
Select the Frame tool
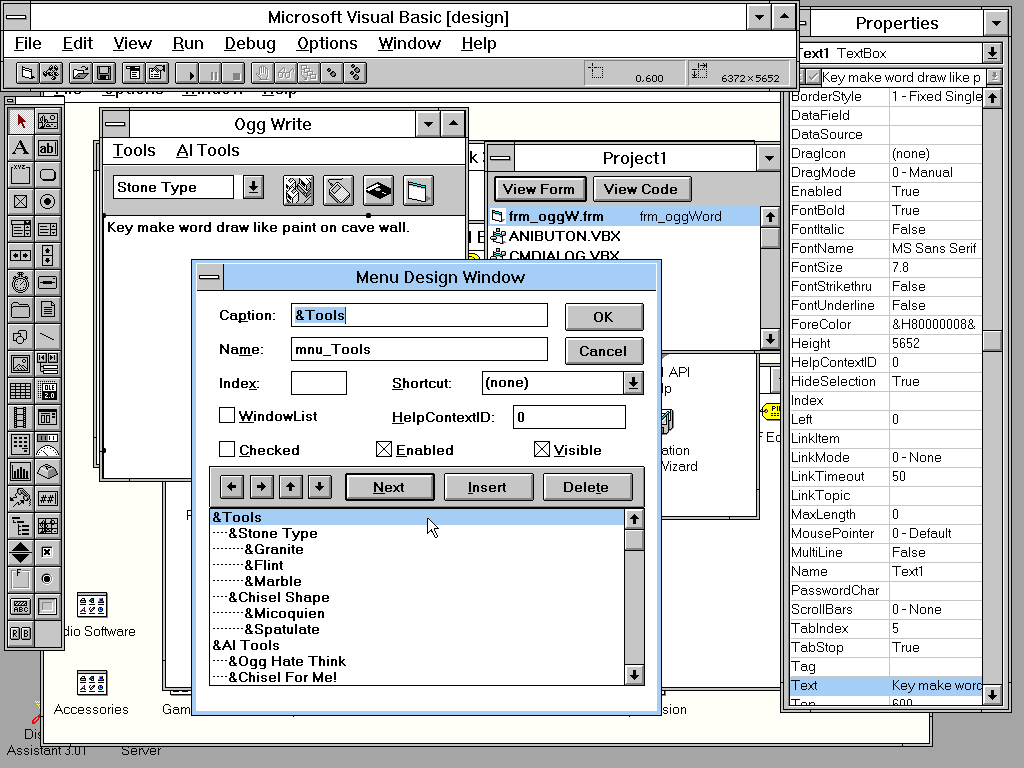(20, 174)
